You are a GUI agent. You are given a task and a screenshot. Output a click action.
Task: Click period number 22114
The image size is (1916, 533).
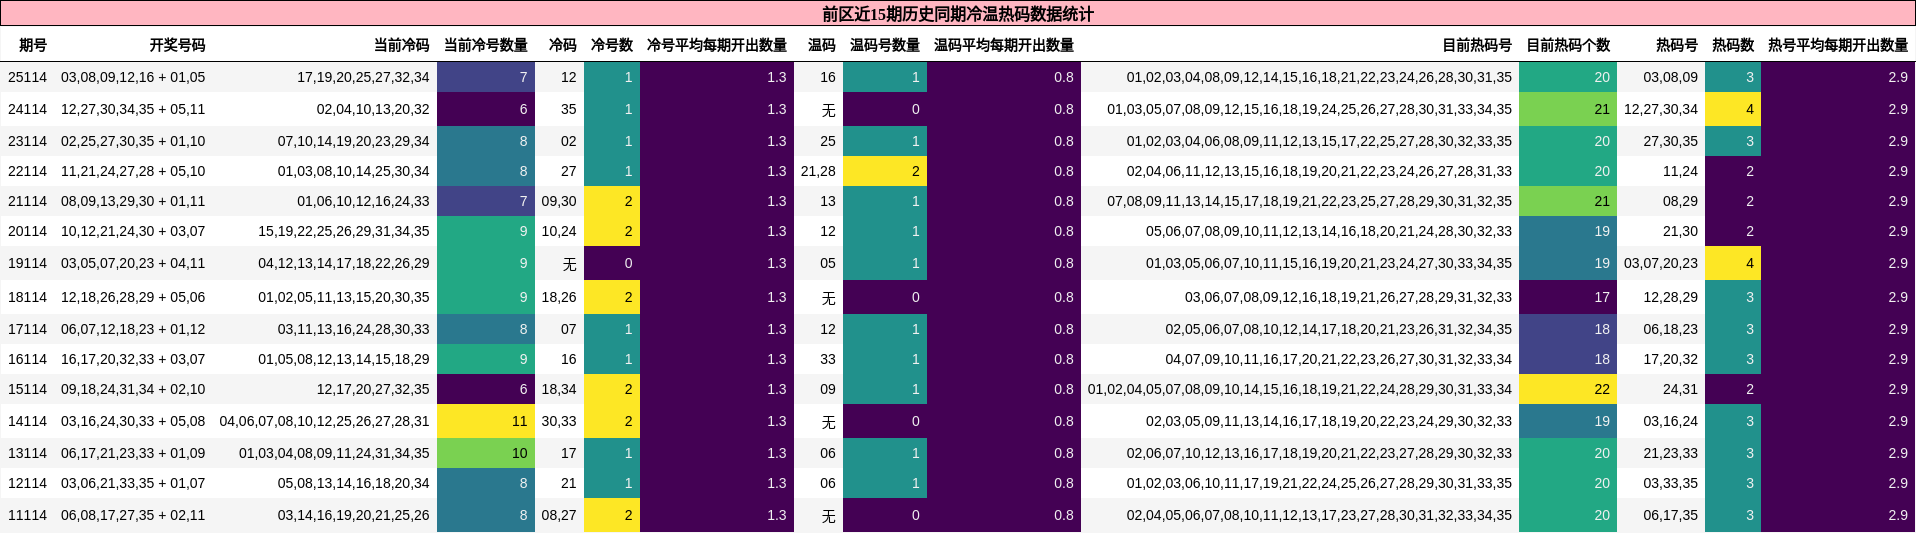27,171
